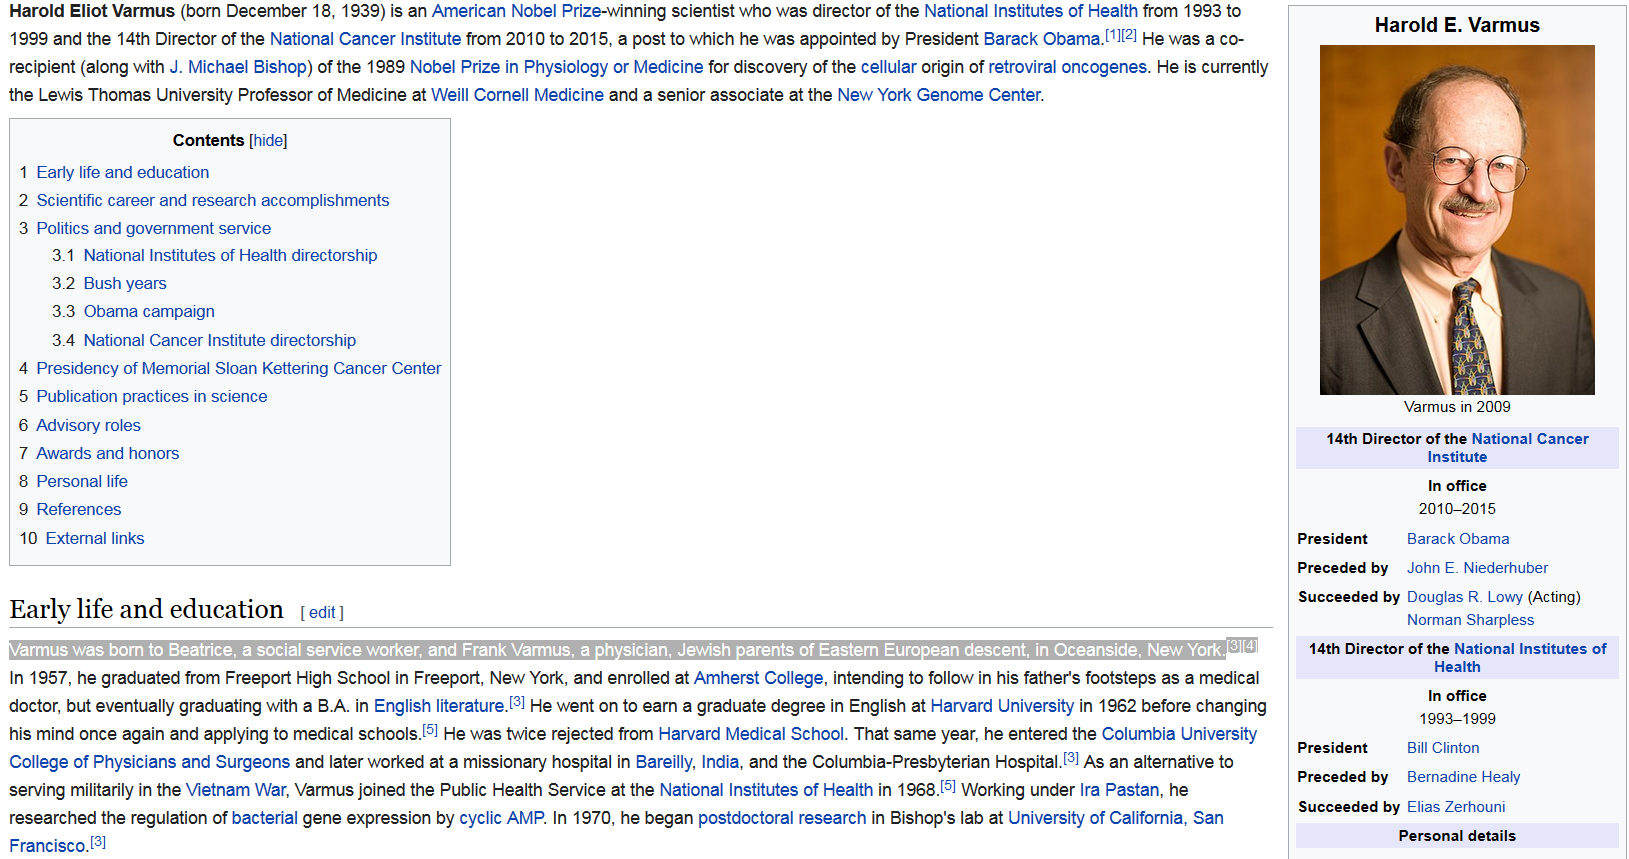
Task: Visit the Harvard University link
Action: click(1002, 706)
